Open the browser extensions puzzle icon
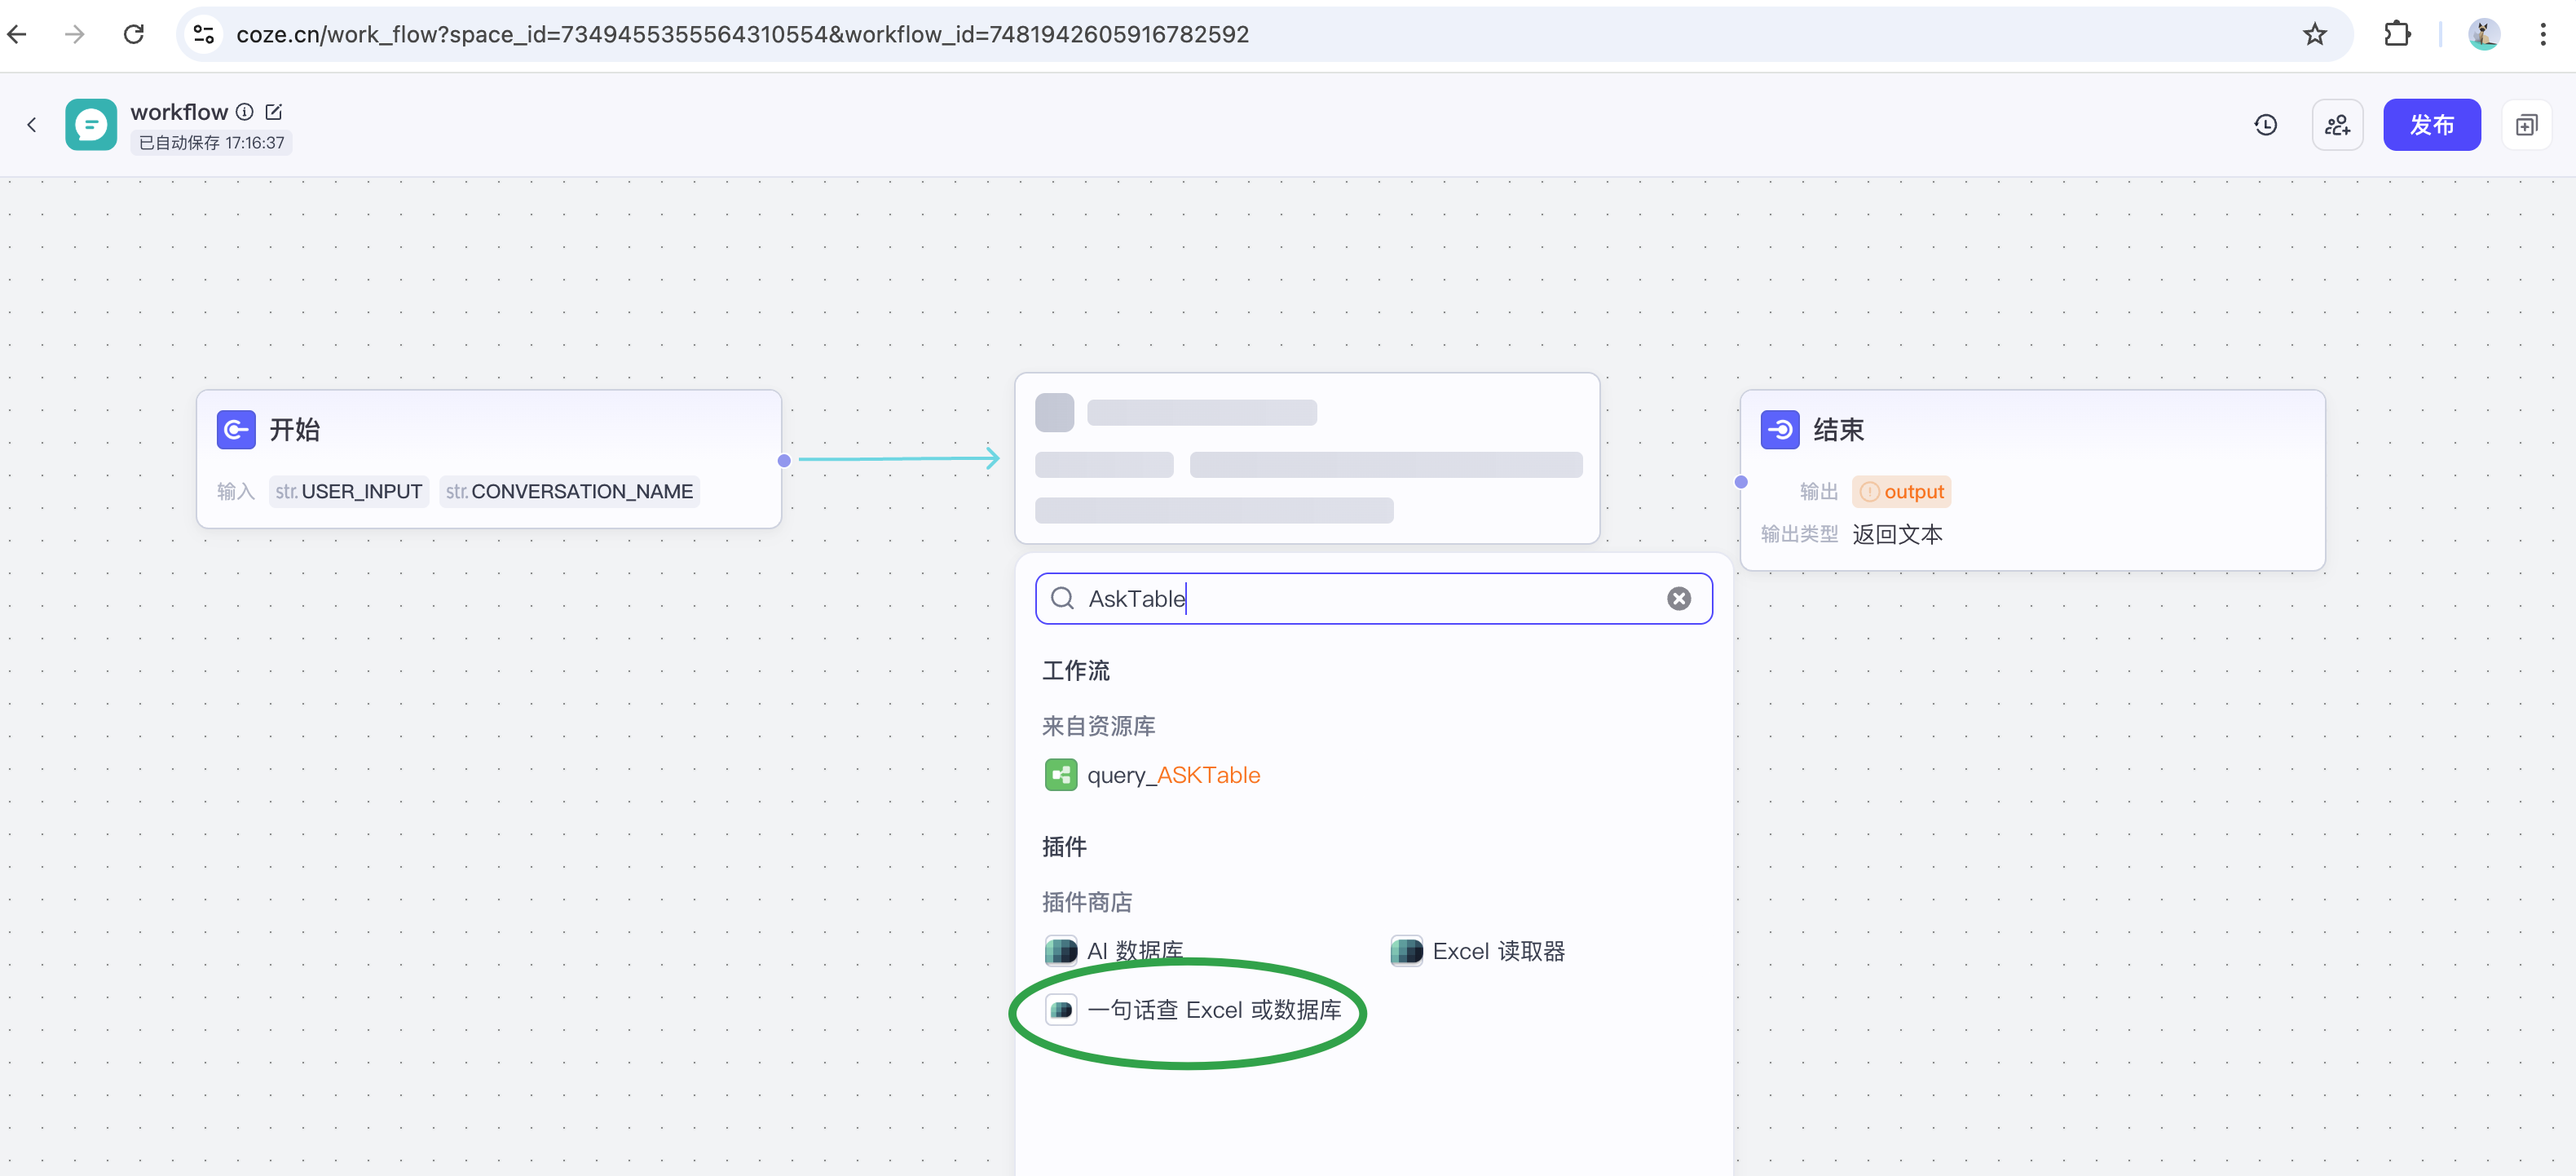This screenshot has height=1176, width=2576. [2397, 33]
